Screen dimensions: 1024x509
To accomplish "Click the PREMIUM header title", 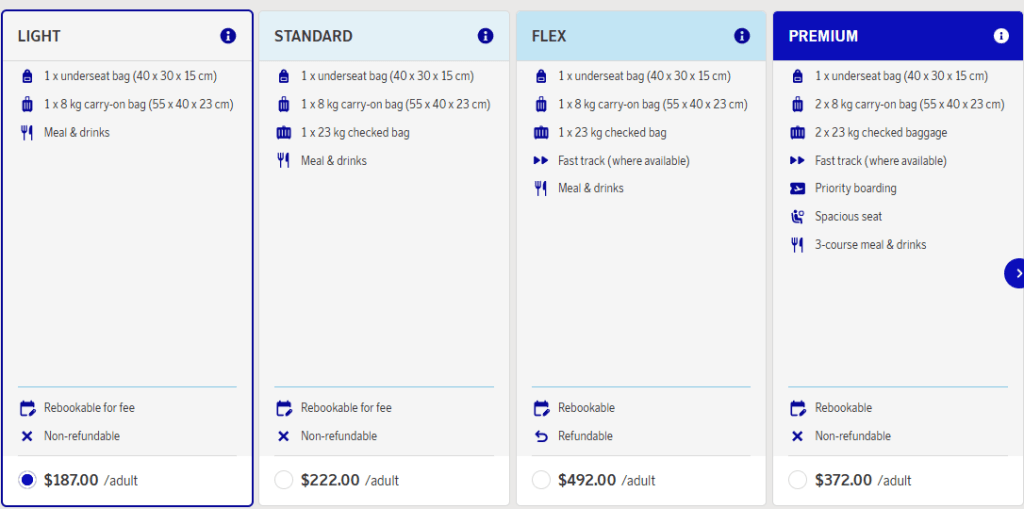I will click(823, 36).
